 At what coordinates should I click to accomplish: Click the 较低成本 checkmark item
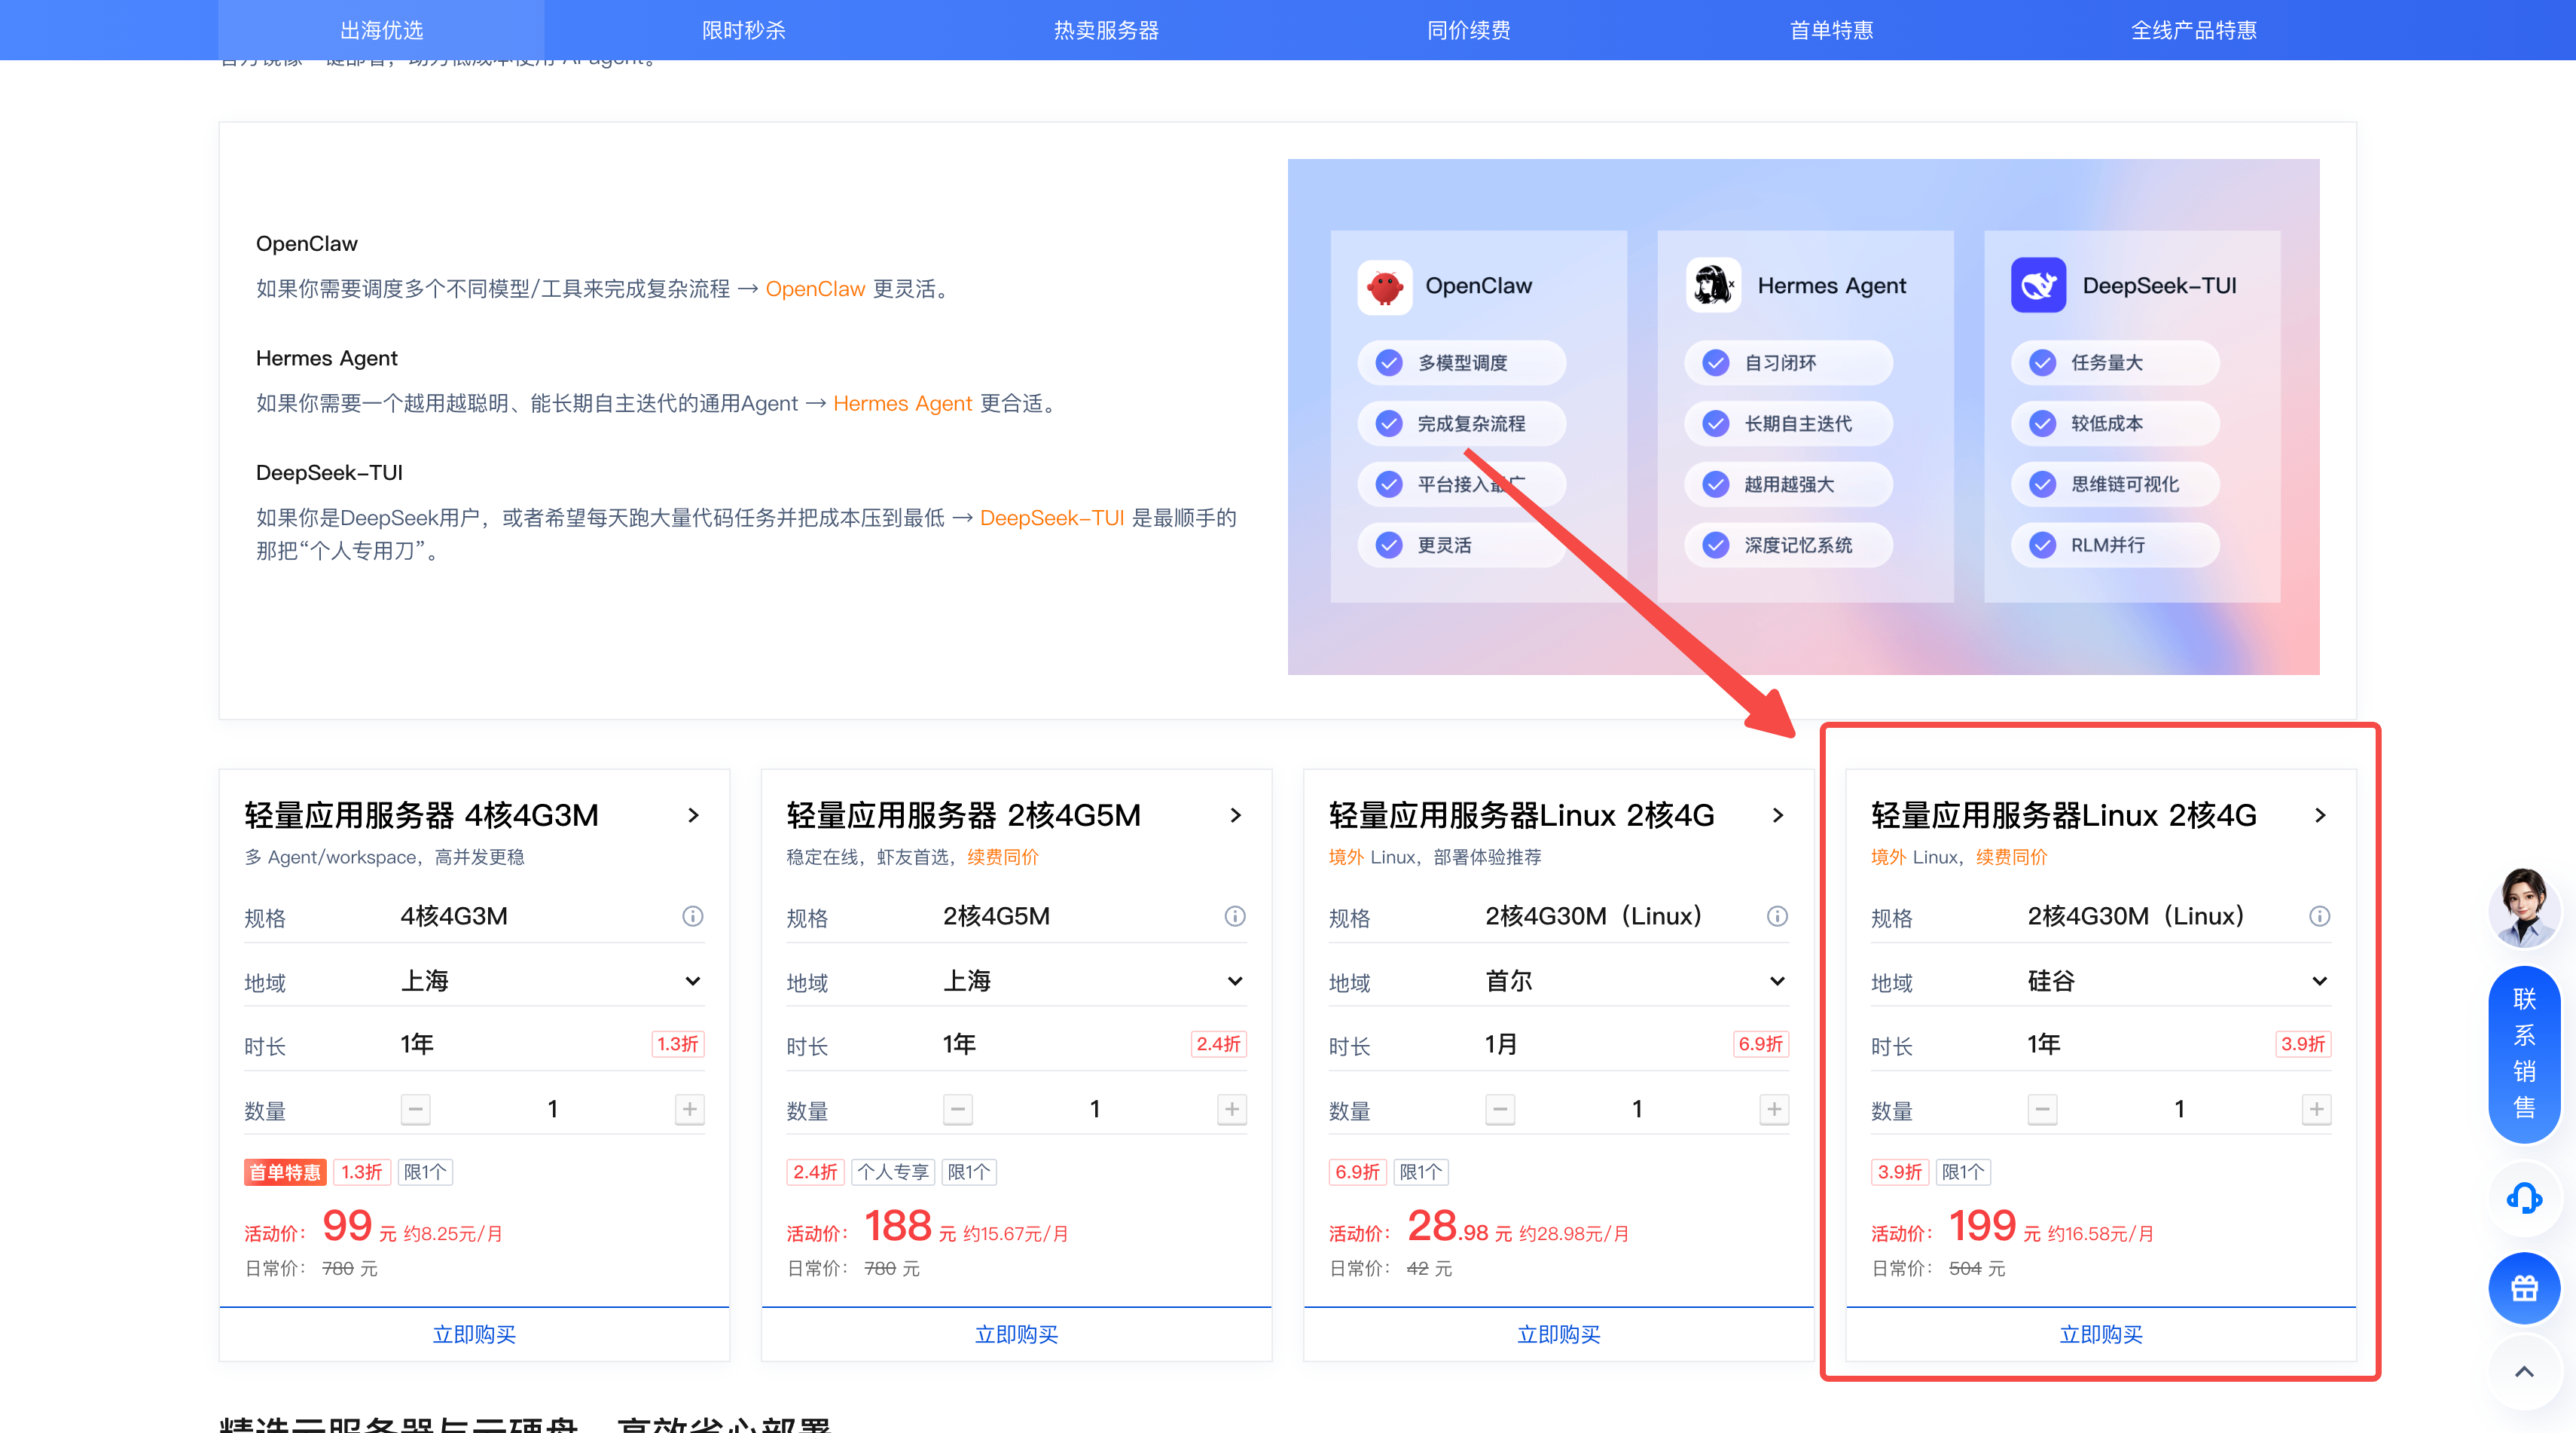point(2115,424)
